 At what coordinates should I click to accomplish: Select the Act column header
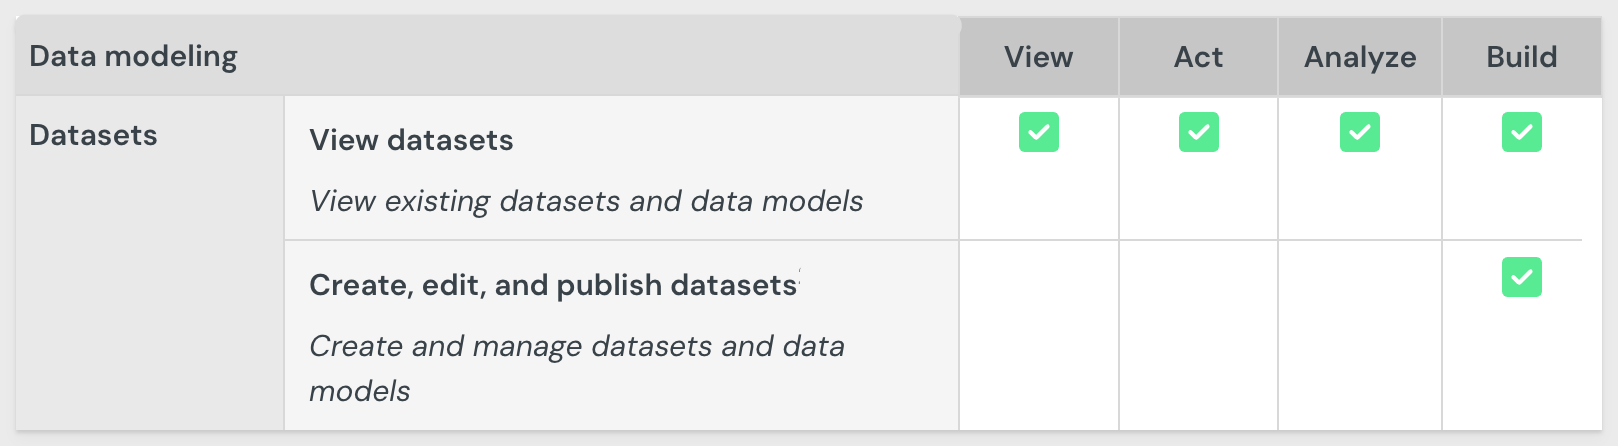click(1198, 57)
